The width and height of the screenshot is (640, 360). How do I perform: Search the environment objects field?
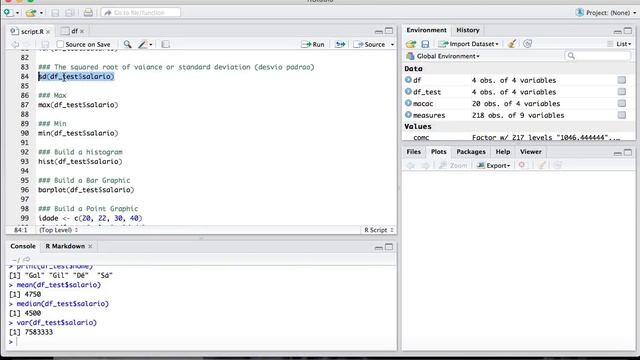tap(598, 56)
